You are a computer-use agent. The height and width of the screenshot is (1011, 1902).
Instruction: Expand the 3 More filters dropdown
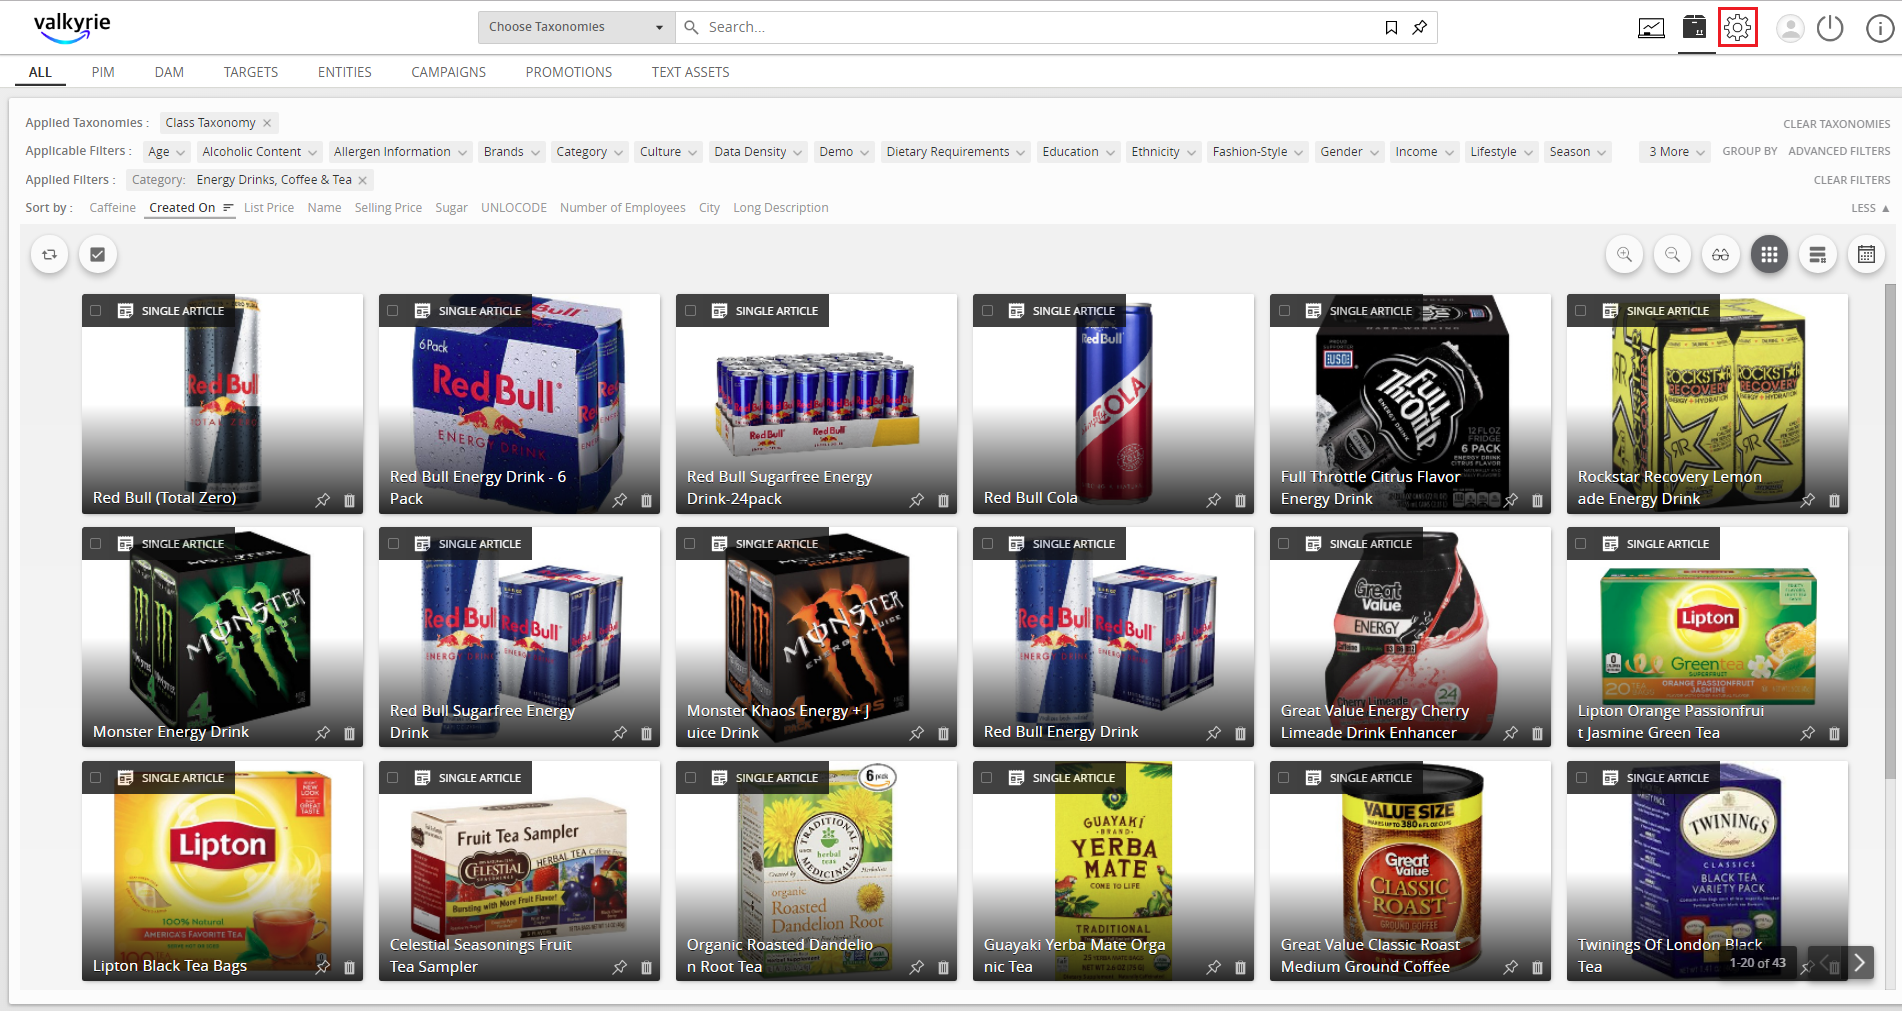(x=1675, y=152)
